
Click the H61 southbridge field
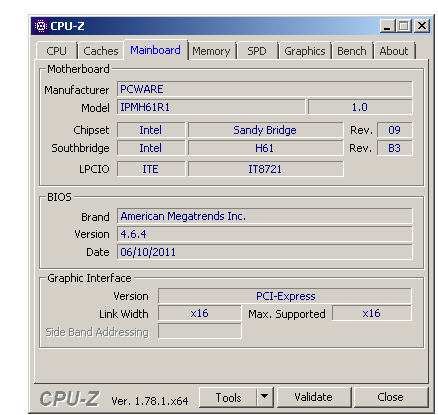(265, 148)
